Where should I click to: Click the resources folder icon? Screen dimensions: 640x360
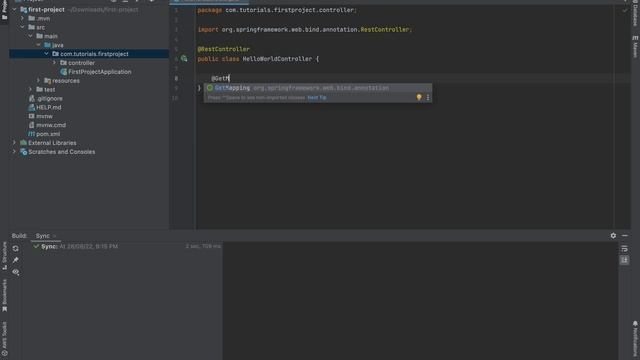click(x=47, y=80)
